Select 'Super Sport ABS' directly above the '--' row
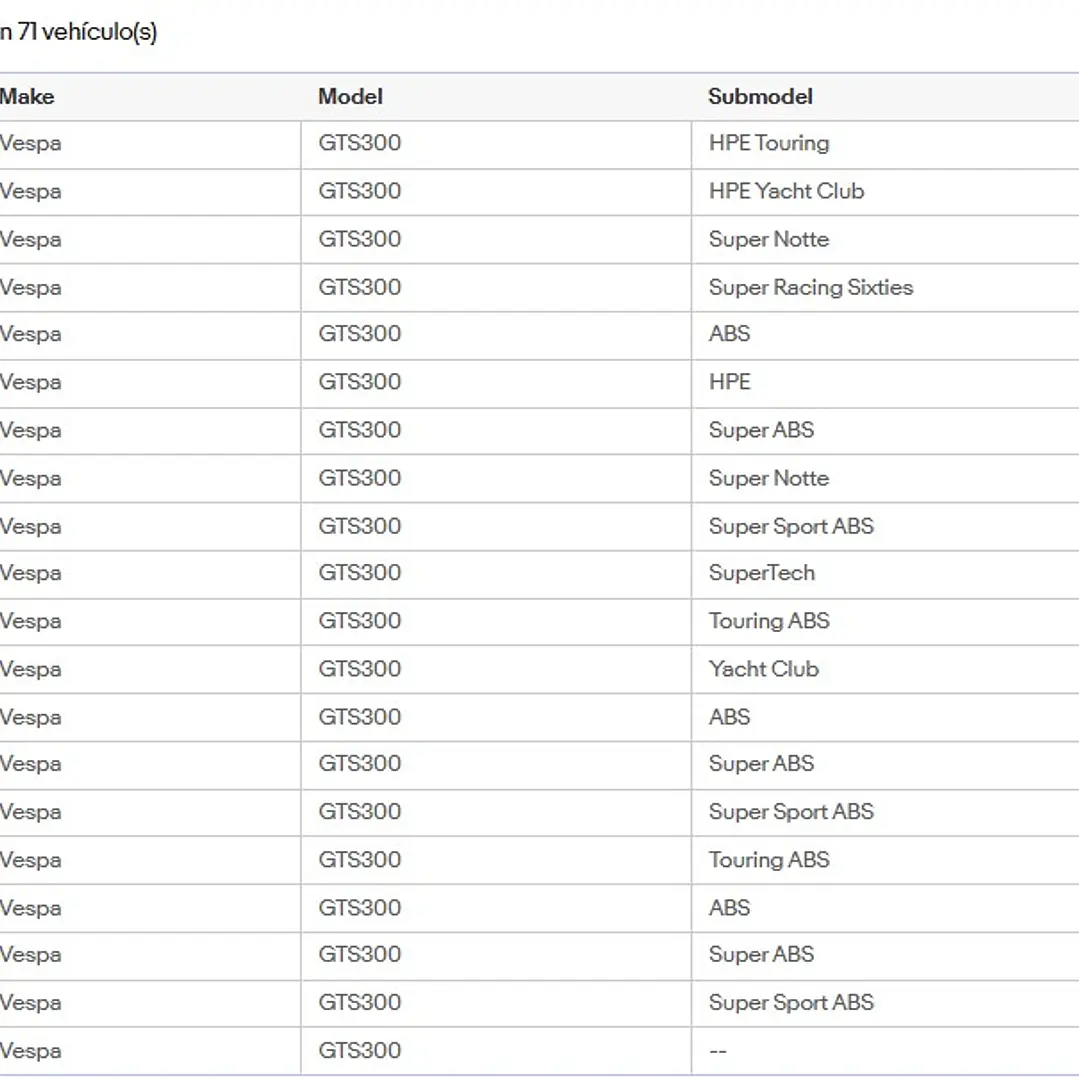Screen dimensions: 1079x1079 click(791, 1003)
